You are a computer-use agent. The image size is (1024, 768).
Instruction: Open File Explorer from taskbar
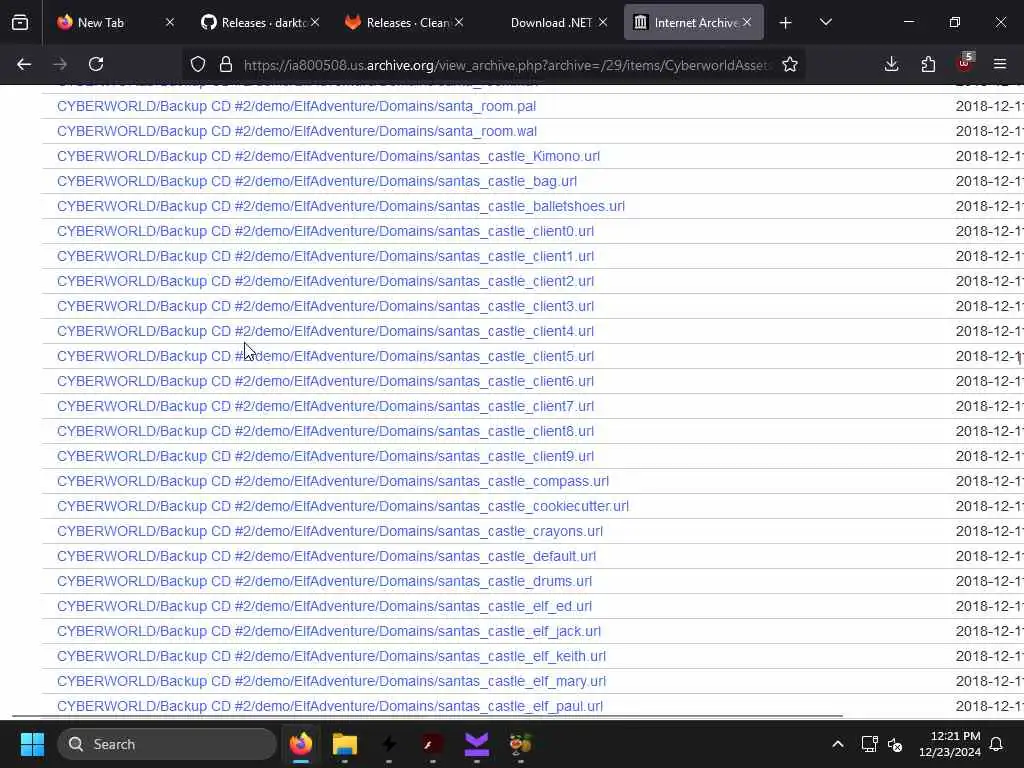[345, 744]
